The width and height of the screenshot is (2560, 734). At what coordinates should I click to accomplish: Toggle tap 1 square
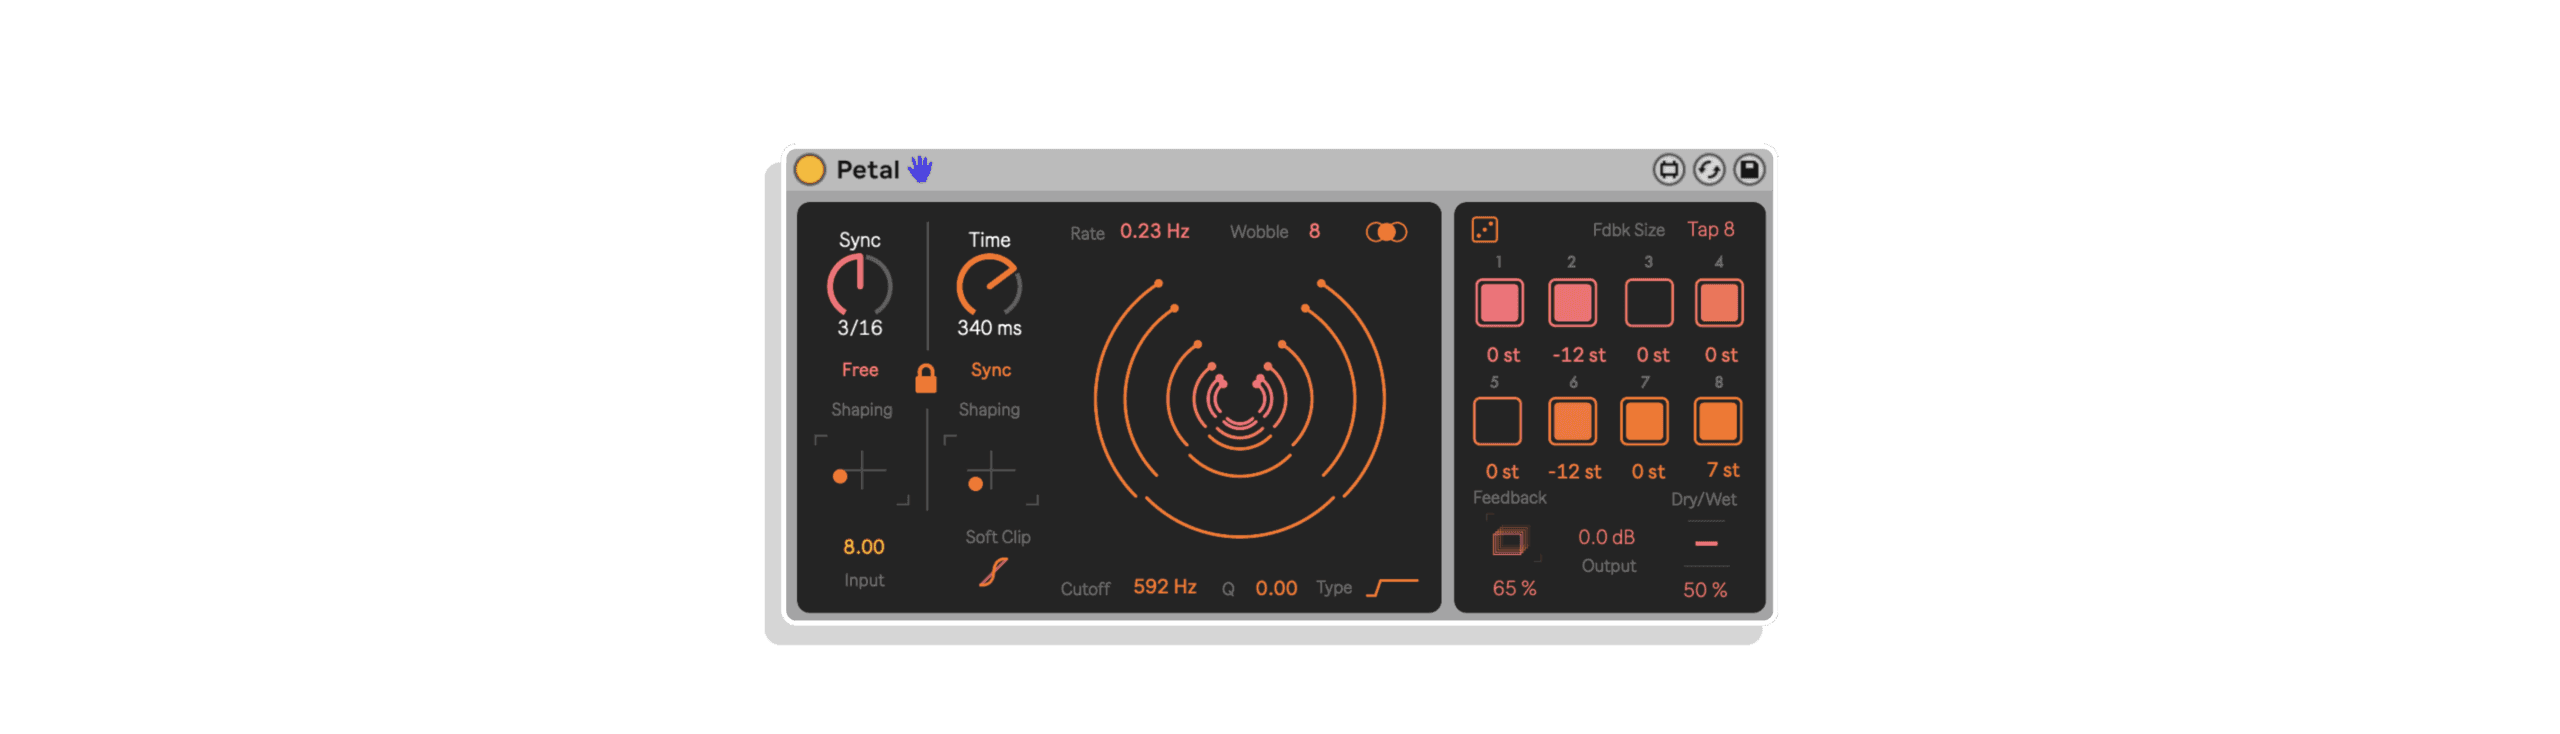(x=1499, y=303)
